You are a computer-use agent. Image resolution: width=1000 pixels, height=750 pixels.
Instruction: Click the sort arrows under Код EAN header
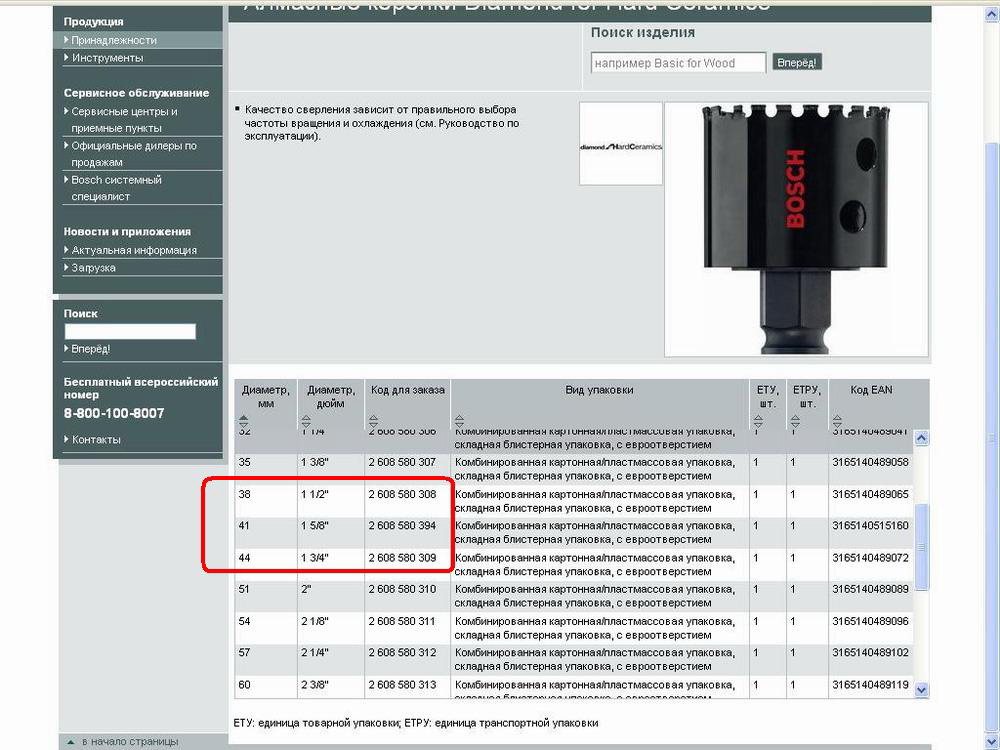click(837, 421)
